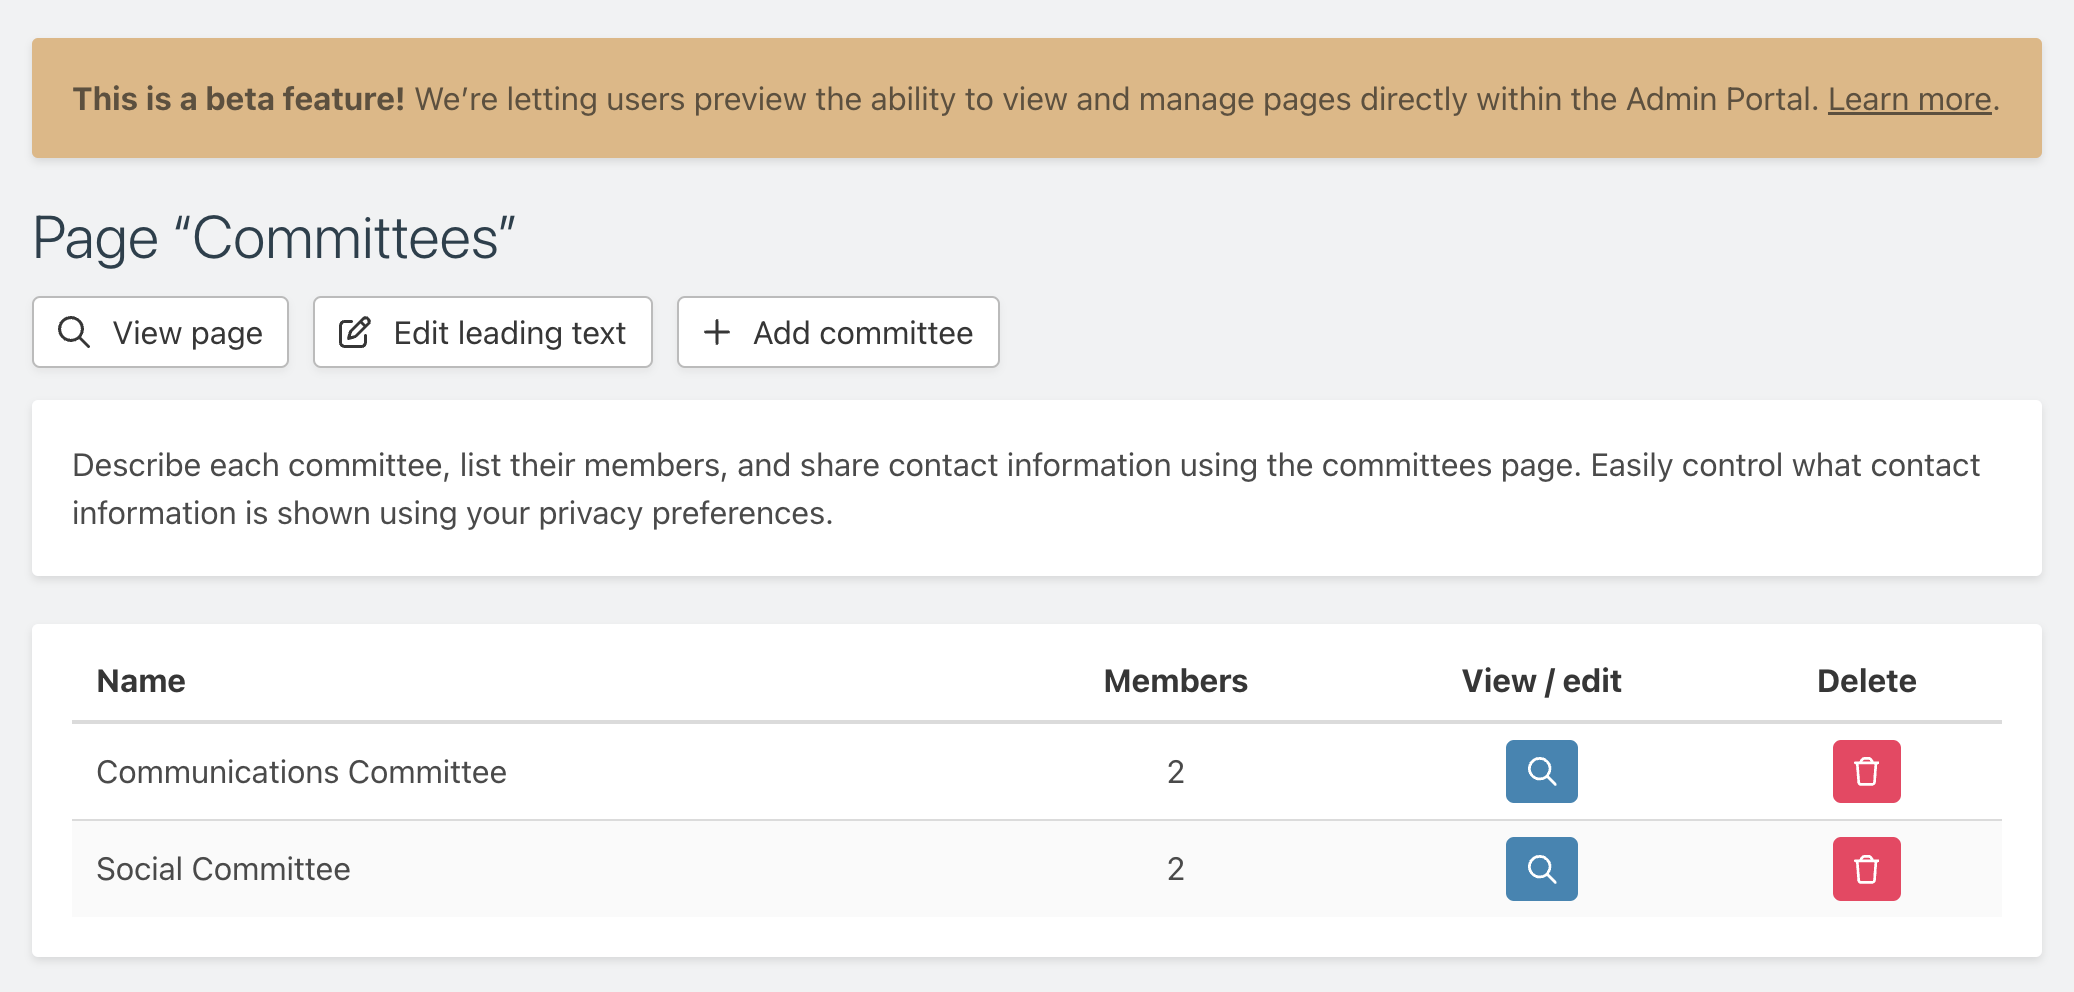Select the Communications Committee row name
Image resolution: width=2074 pixels, height=992 pixels.
[301, 771]
